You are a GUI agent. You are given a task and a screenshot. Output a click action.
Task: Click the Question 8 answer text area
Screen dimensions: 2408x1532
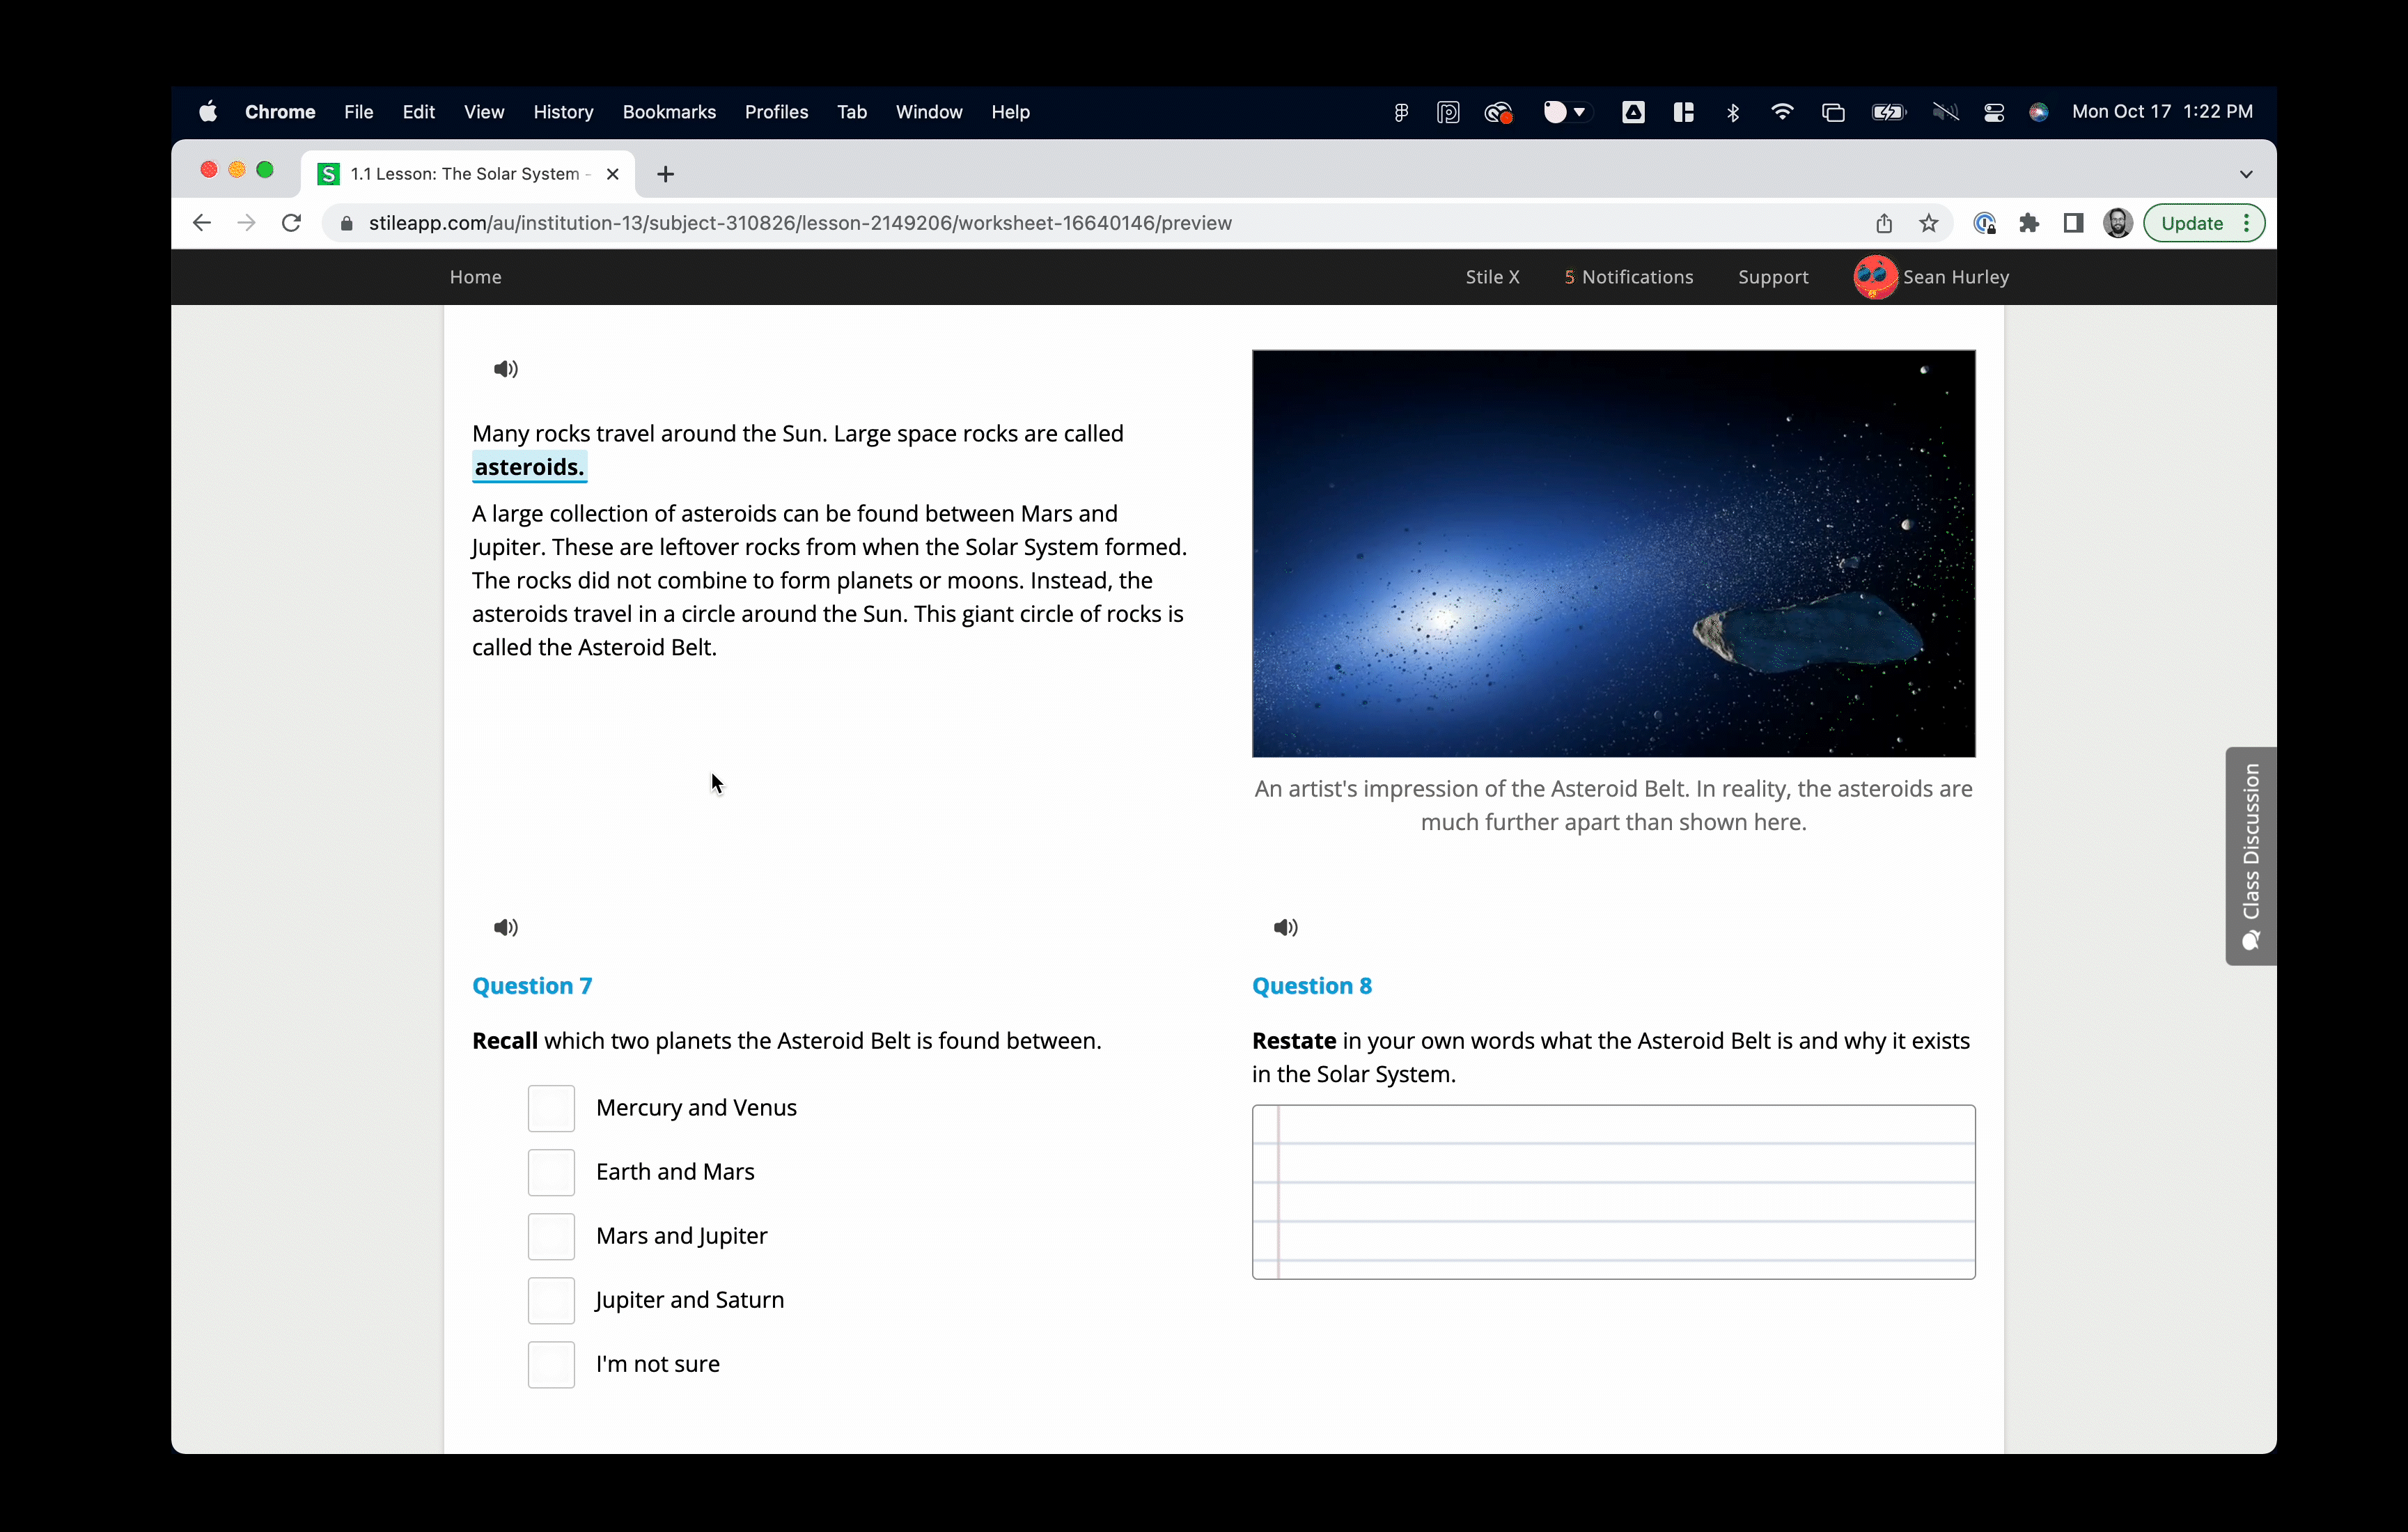pos(1613,1192)
